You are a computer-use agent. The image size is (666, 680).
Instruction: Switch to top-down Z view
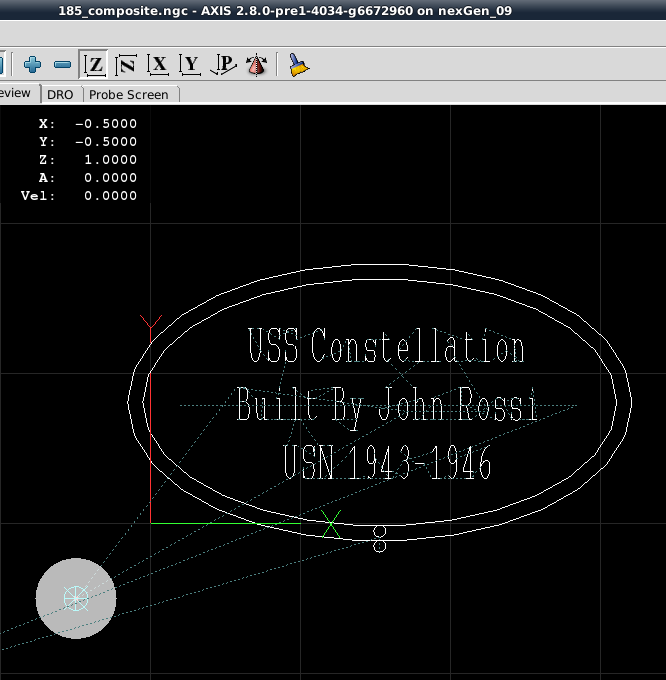(95, 65)
